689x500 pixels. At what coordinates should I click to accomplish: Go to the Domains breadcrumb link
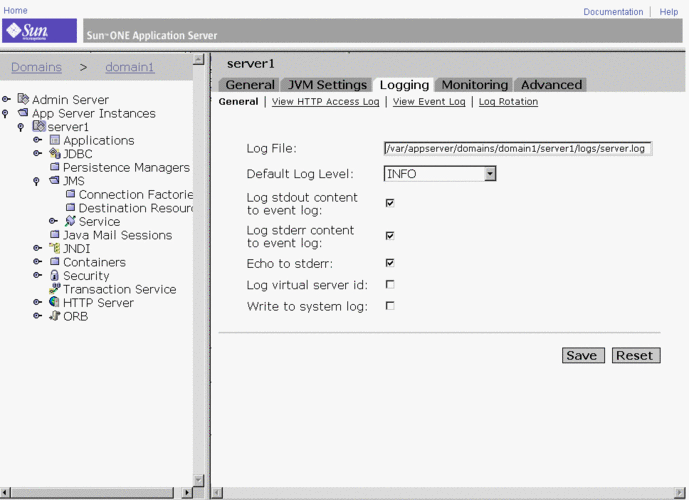pos(36,67)
